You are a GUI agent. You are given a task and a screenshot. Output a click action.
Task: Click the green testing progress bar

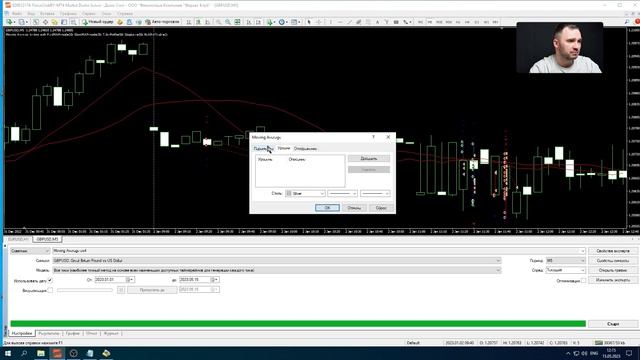pyautogui.click(x=298, y=324)
